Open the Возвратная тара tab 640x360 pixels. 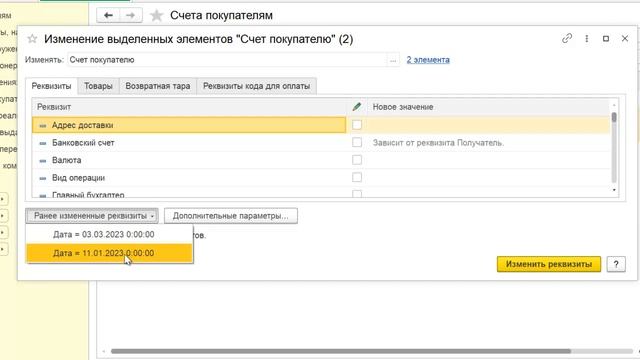158,86
